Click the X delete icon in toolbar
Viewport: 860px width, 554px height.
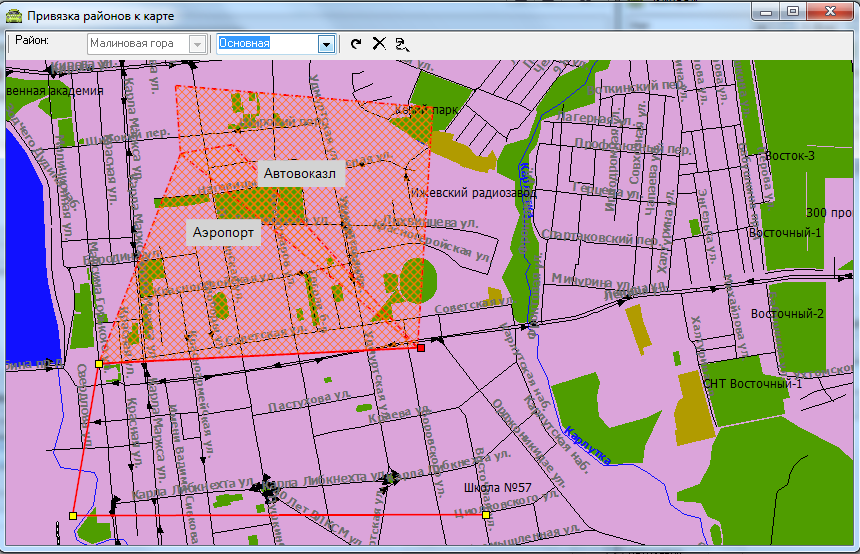tap(379, 44)
